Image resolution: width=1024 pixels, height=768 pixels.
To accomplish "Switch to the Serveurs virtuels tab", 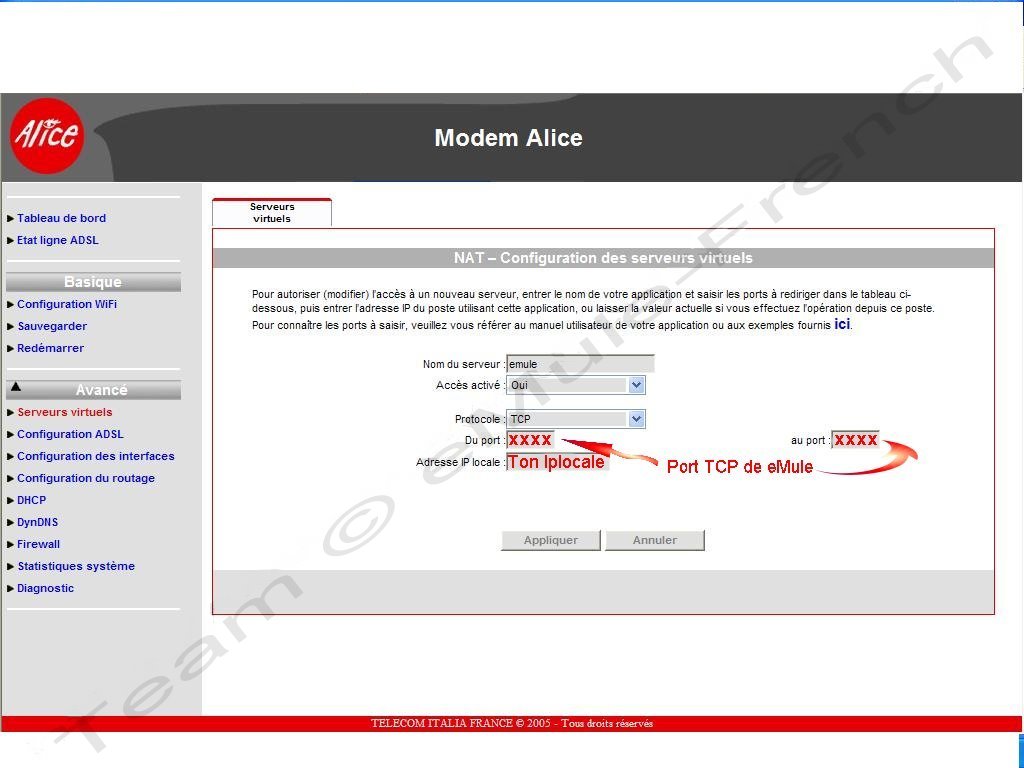I will [272, 213].
